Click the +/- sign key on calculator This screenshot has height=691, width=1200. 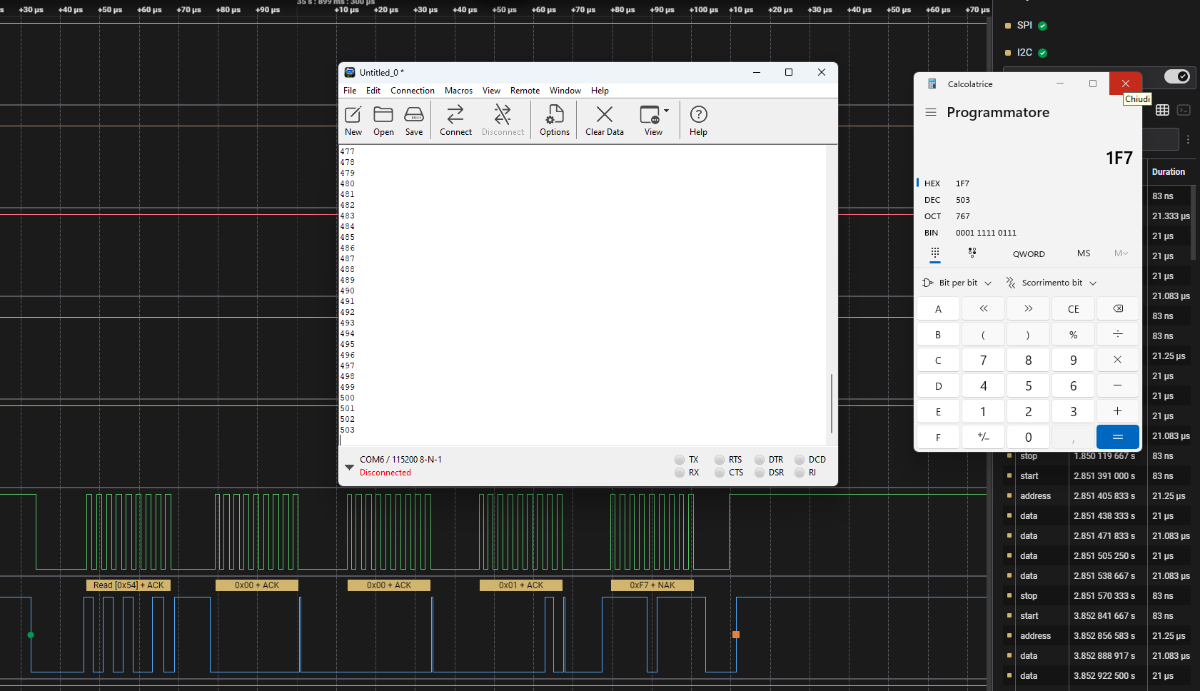(x=984, y=437)
